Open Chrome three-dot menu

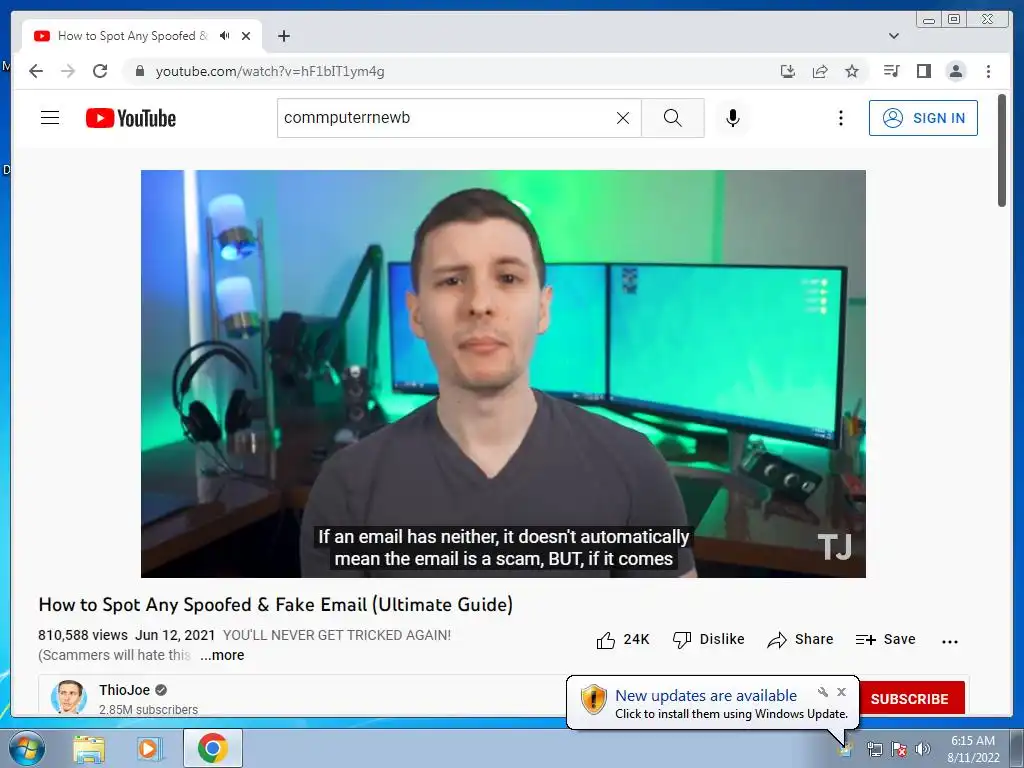[x=988, y=71]
